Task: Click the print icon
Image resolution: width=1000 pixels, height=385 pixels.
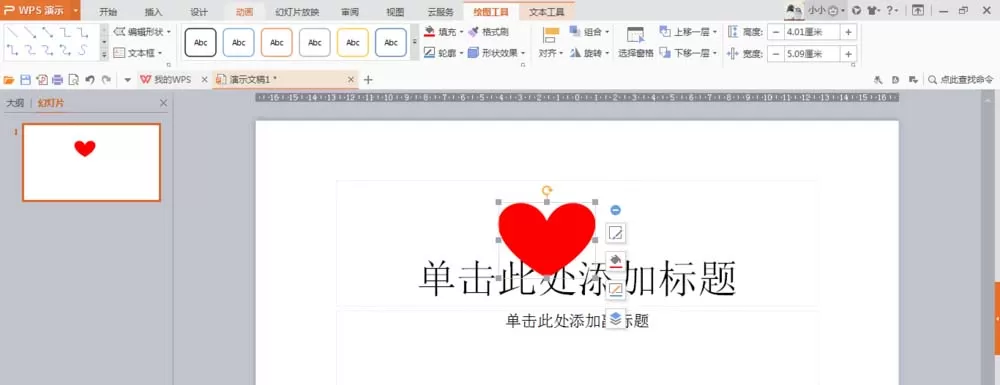Action: point(57,80)
